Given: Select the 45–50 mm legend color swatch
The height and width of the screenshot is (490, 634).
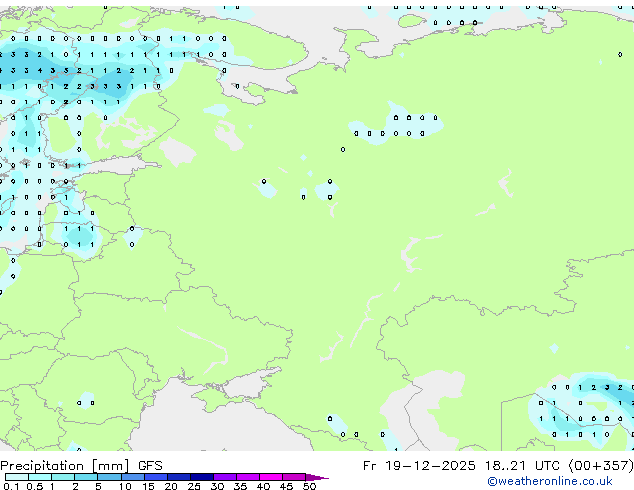Looking at the screenshot, I should click(294, 477).
